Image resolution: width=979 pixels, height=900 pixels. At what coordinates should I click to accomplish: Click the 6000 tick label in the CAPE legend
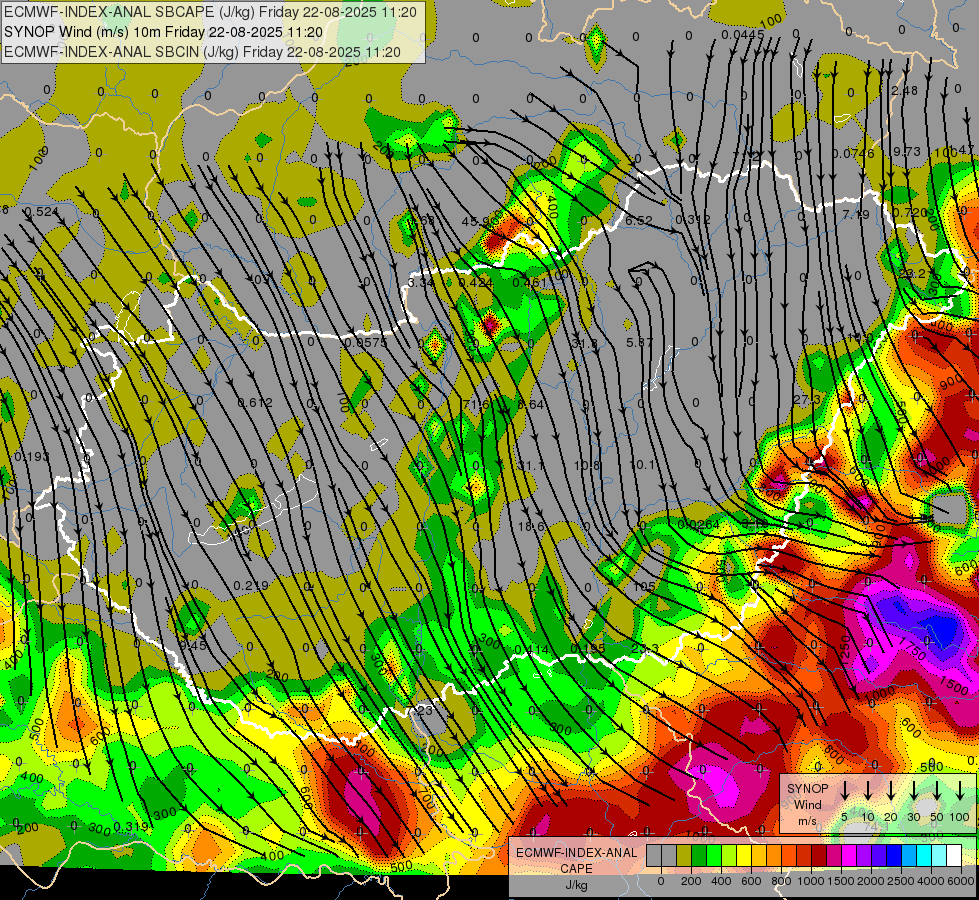point(961,881)
